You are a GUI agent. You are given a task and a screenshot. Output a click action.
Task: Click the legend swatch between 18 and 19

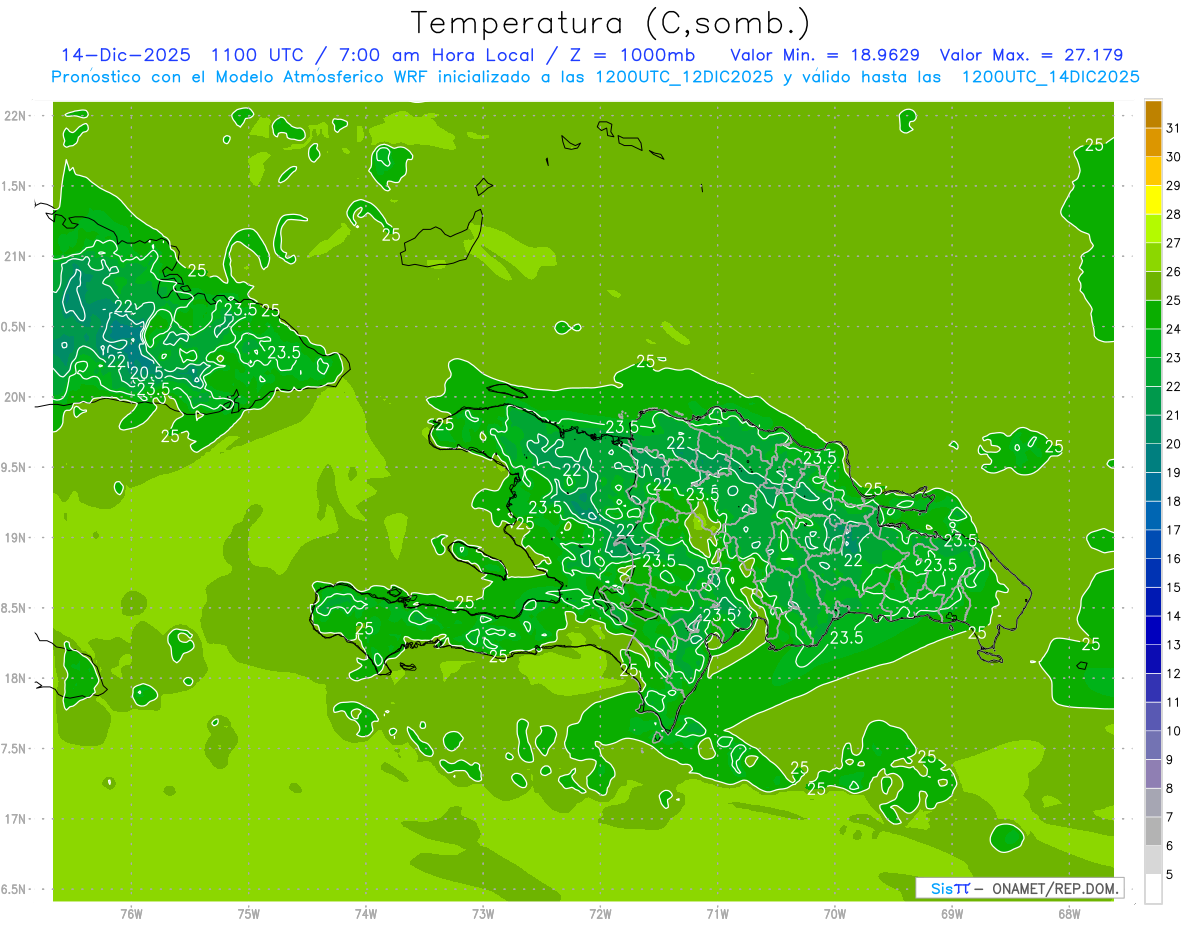[1153, 487]
